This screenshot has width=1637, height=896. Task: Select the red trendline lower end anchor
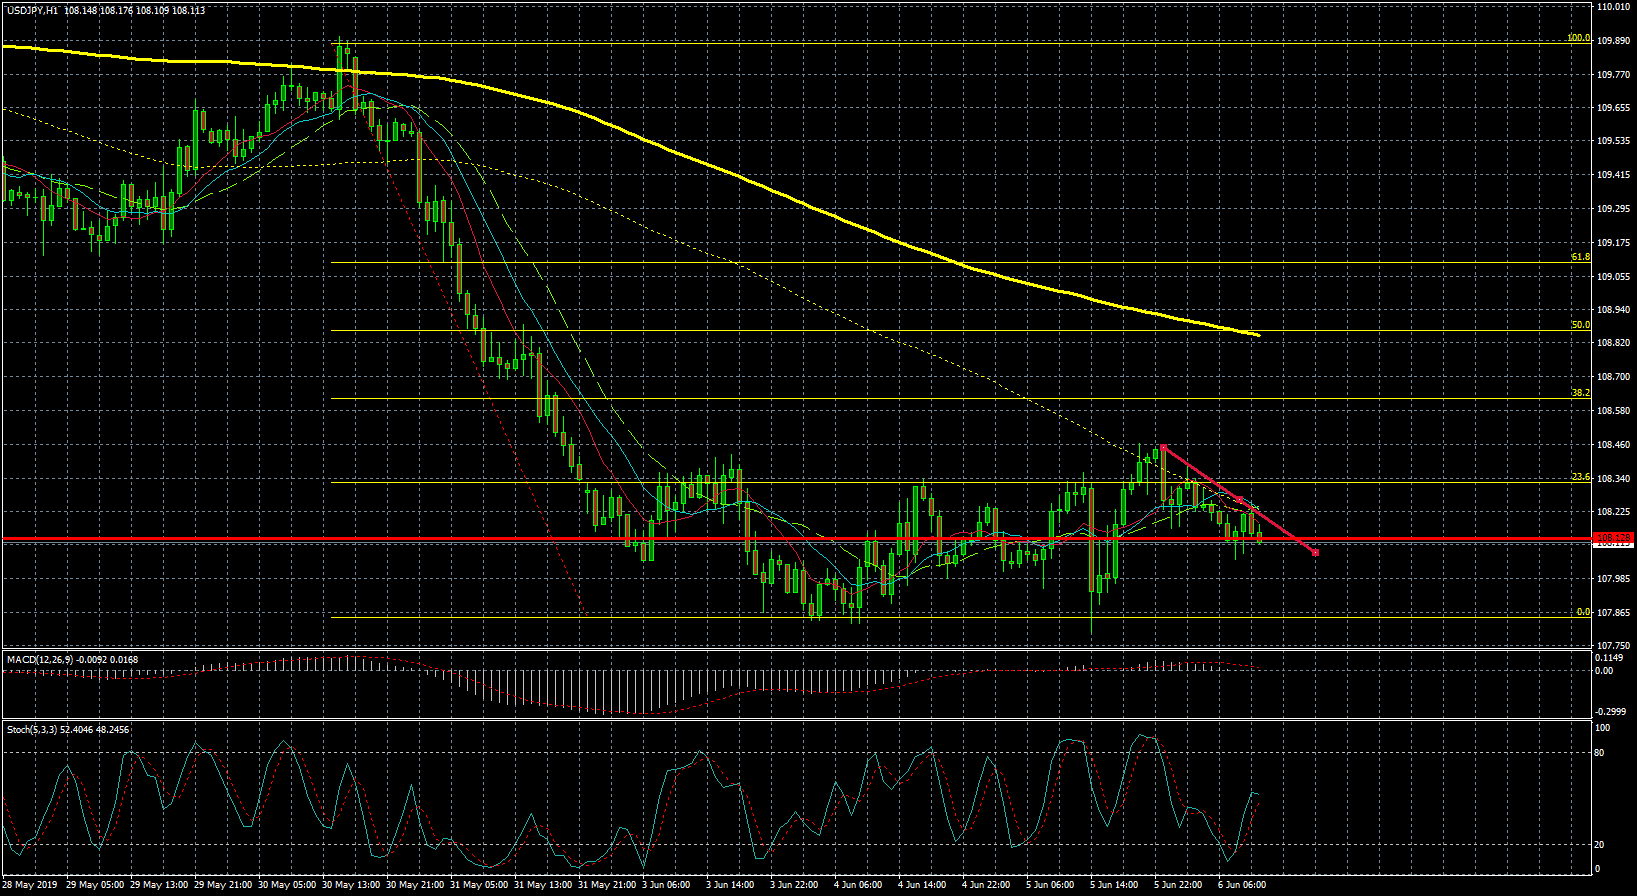click(1315, 552)
